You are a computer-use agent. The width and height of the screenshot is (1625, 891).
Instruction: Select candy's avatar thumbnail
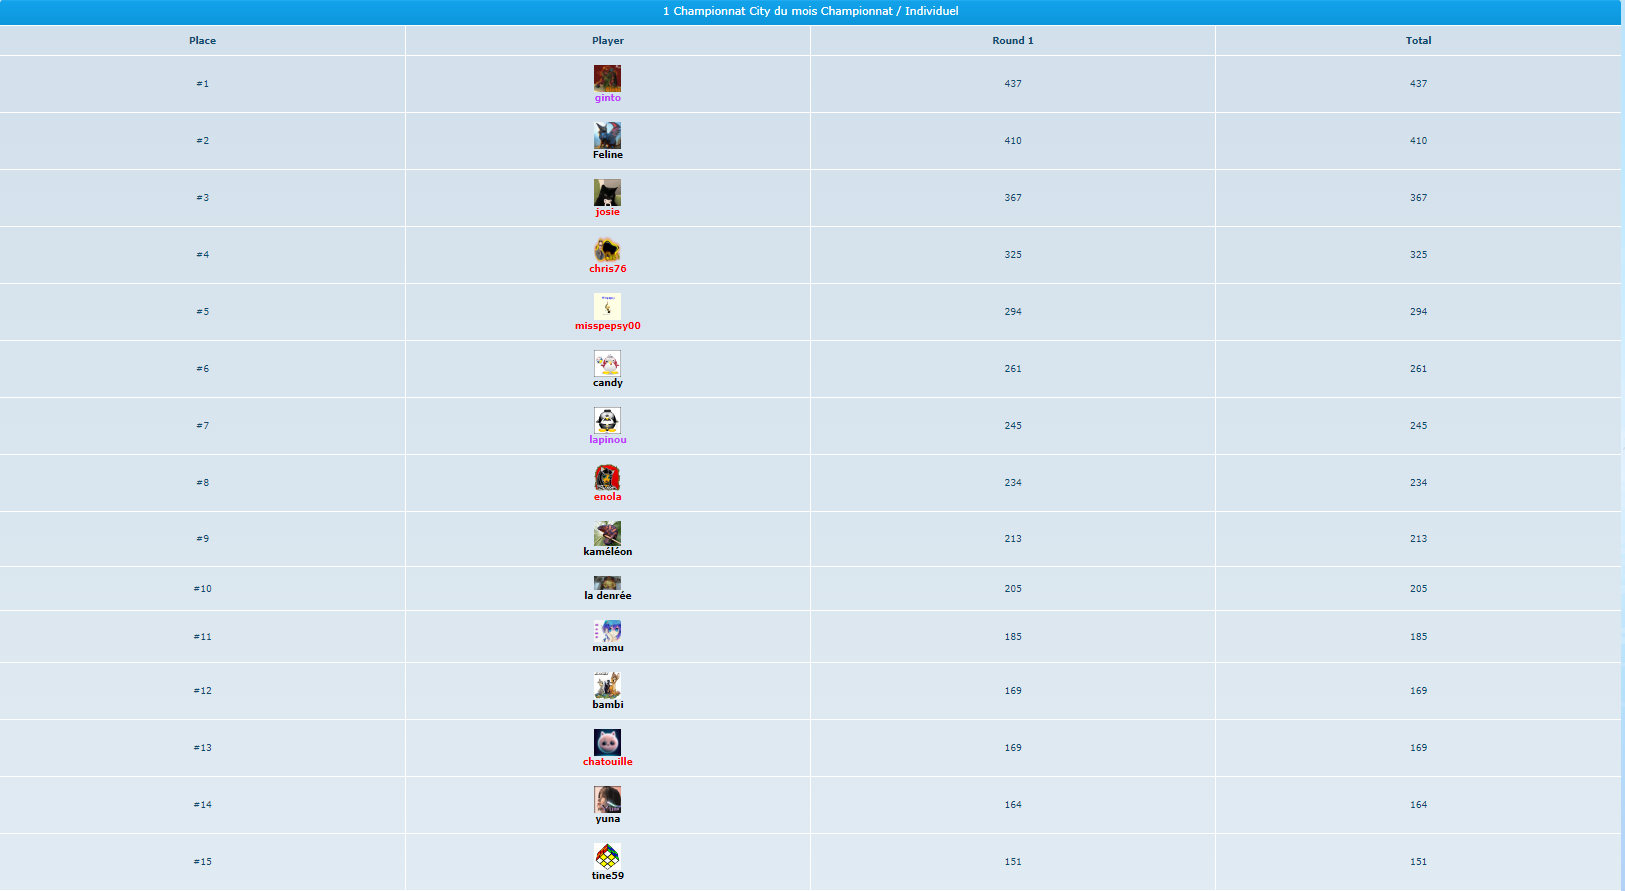click(x=607, y=363)
